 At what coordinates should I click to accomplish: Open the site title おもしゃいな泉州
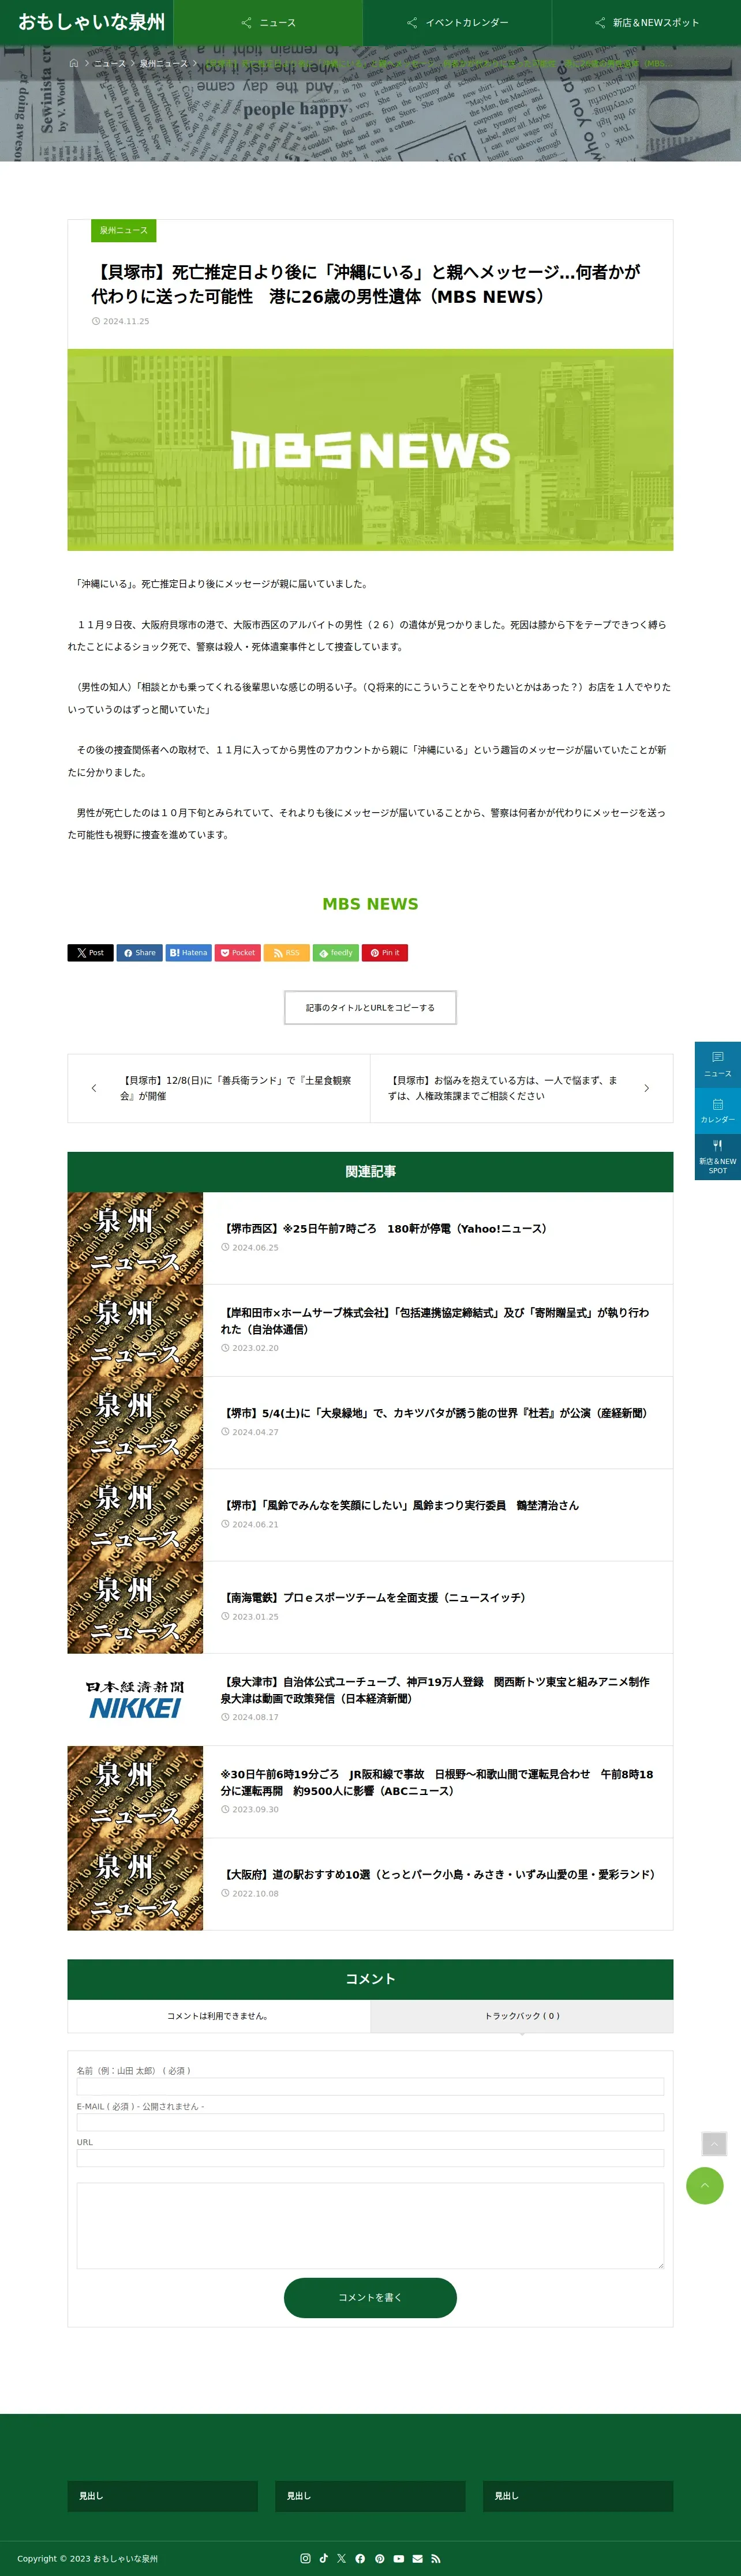click(x=91, y=22)
